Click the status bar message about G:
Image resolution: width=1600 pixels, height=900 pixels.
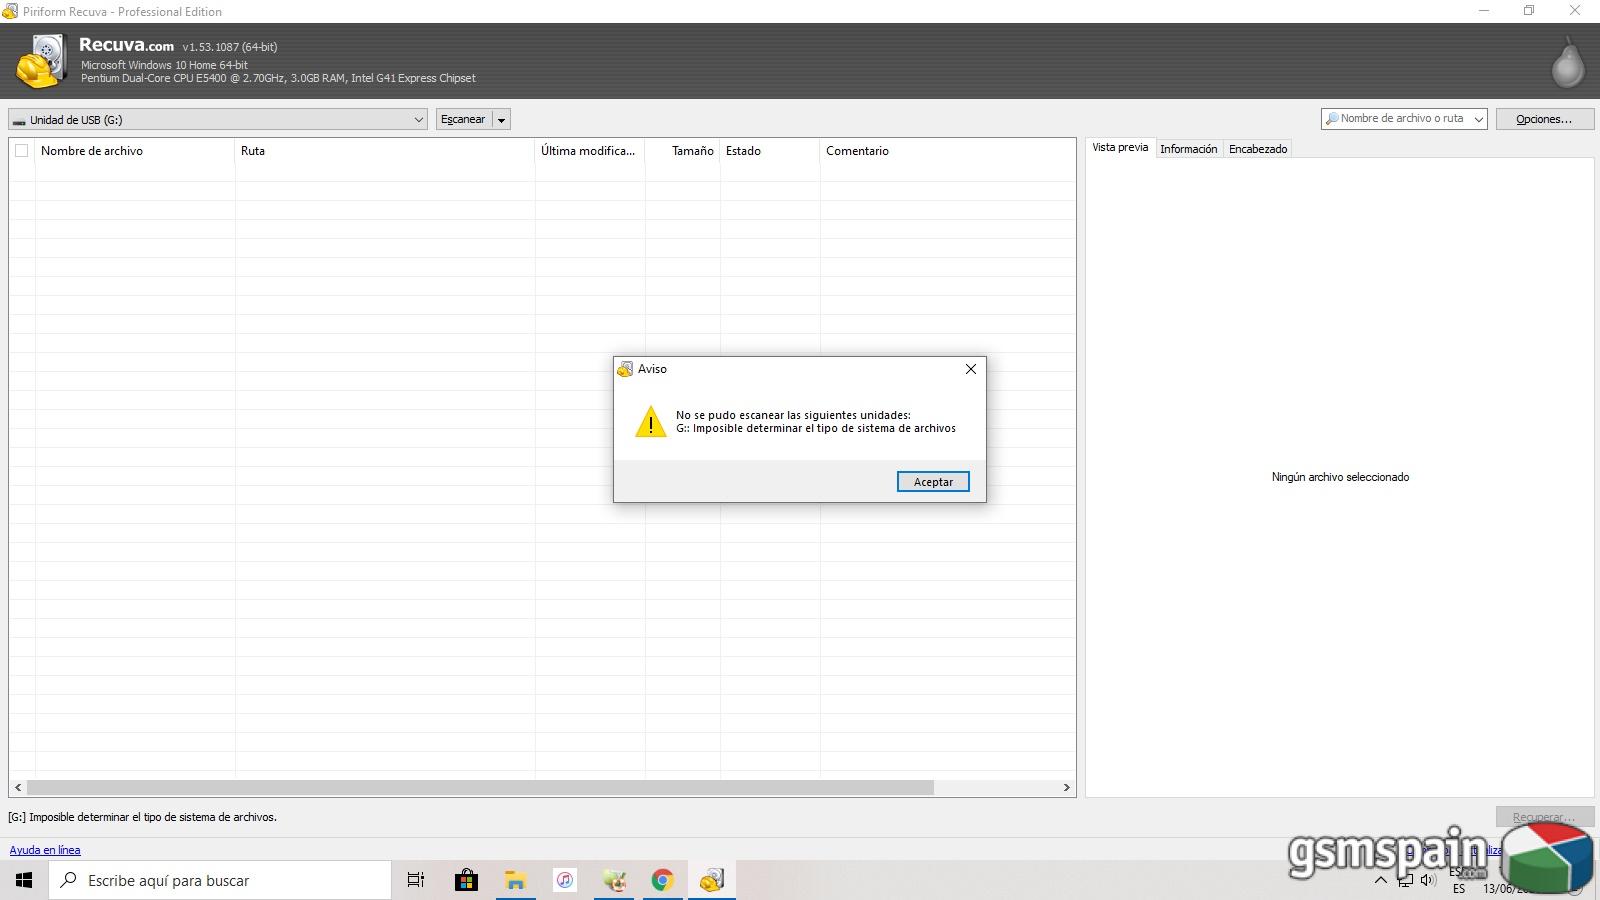(x=143, y=817)
